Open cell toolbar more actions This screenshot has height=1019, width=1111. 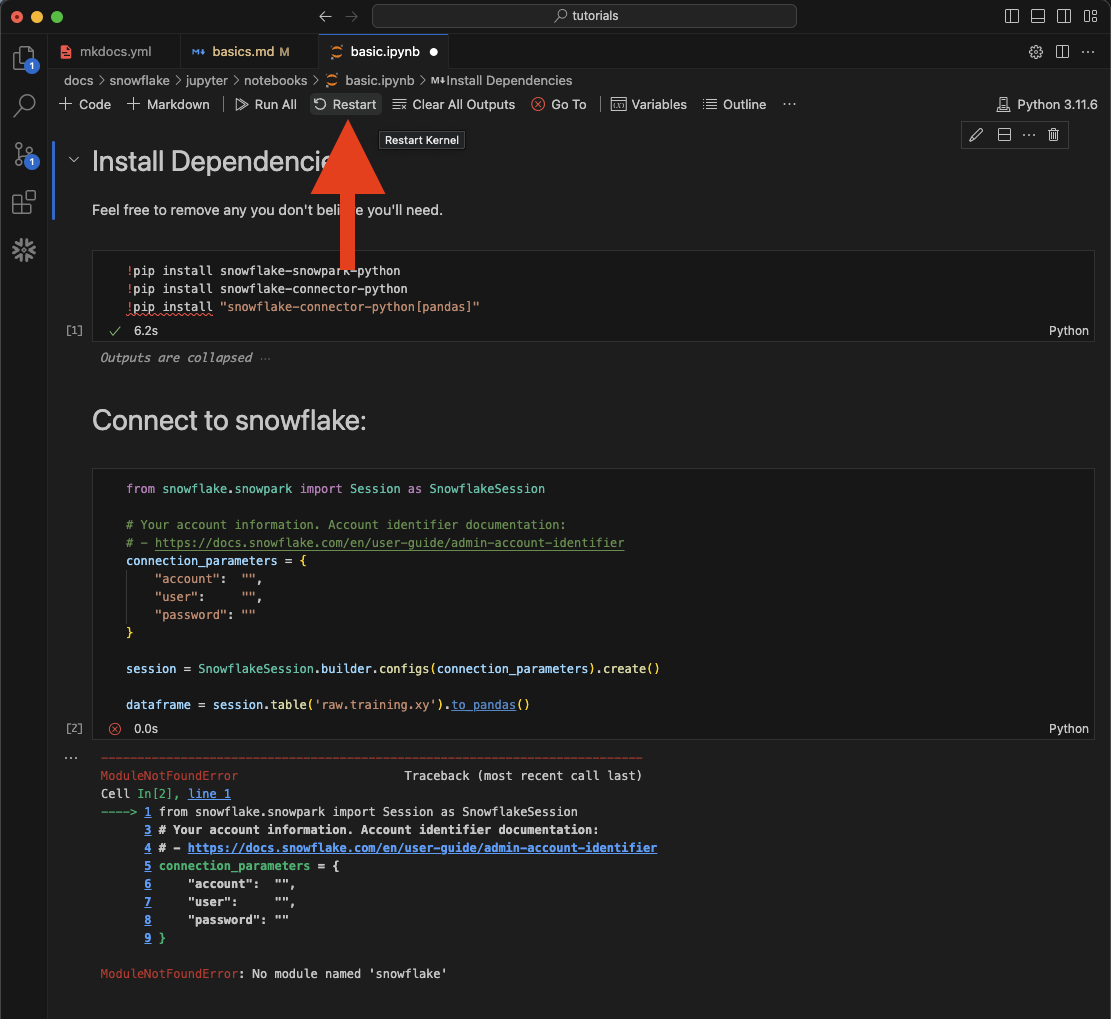click(x=1029, y=135)
